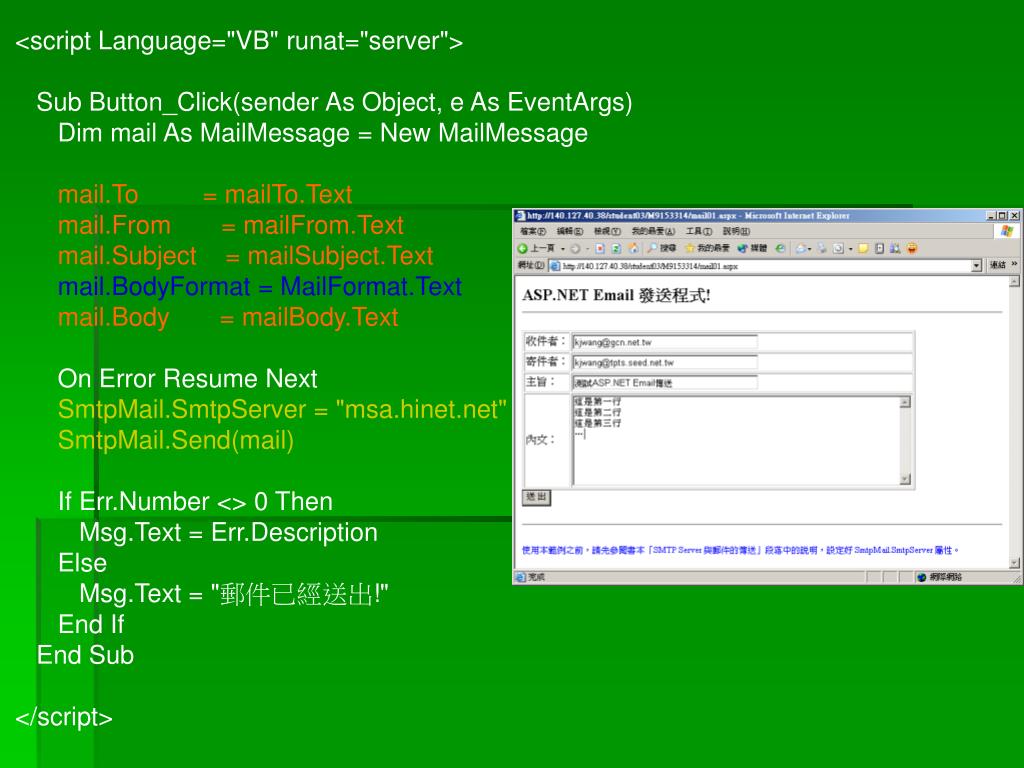Open the Tools (工具) menu
Image resolution: width=1024 pixels, height=768 pixels.
point(699,231)
